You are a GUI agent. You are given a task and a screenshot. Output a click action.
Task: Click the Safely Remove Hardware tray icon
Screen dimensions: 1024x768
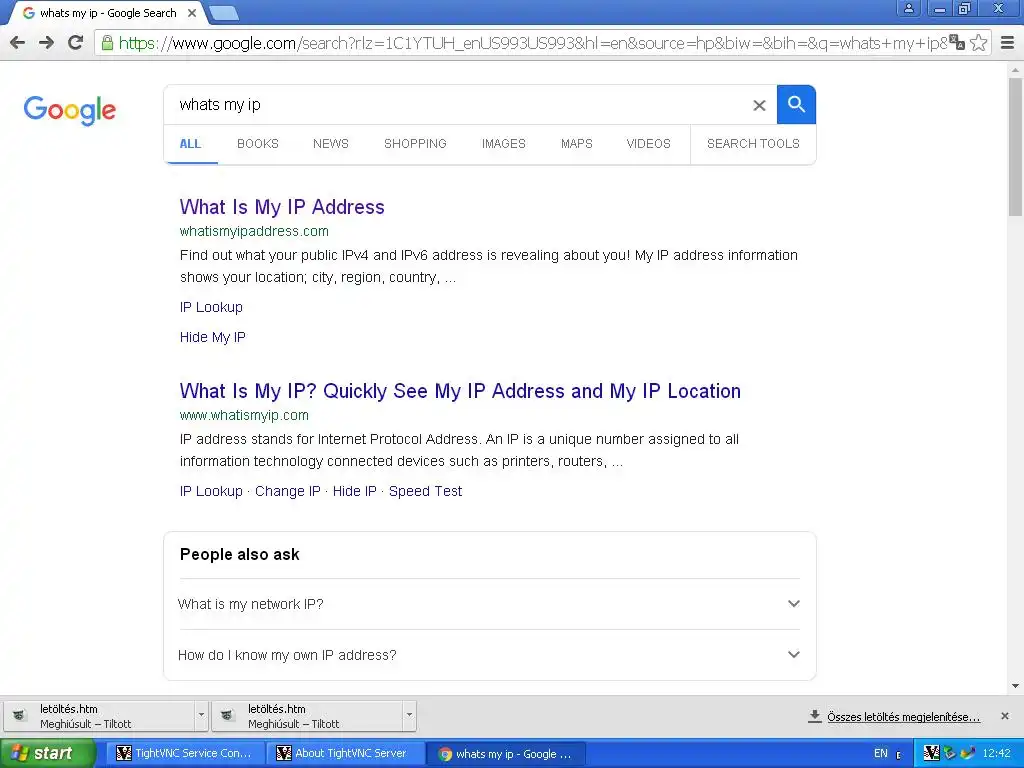click(x=950, y=753)
